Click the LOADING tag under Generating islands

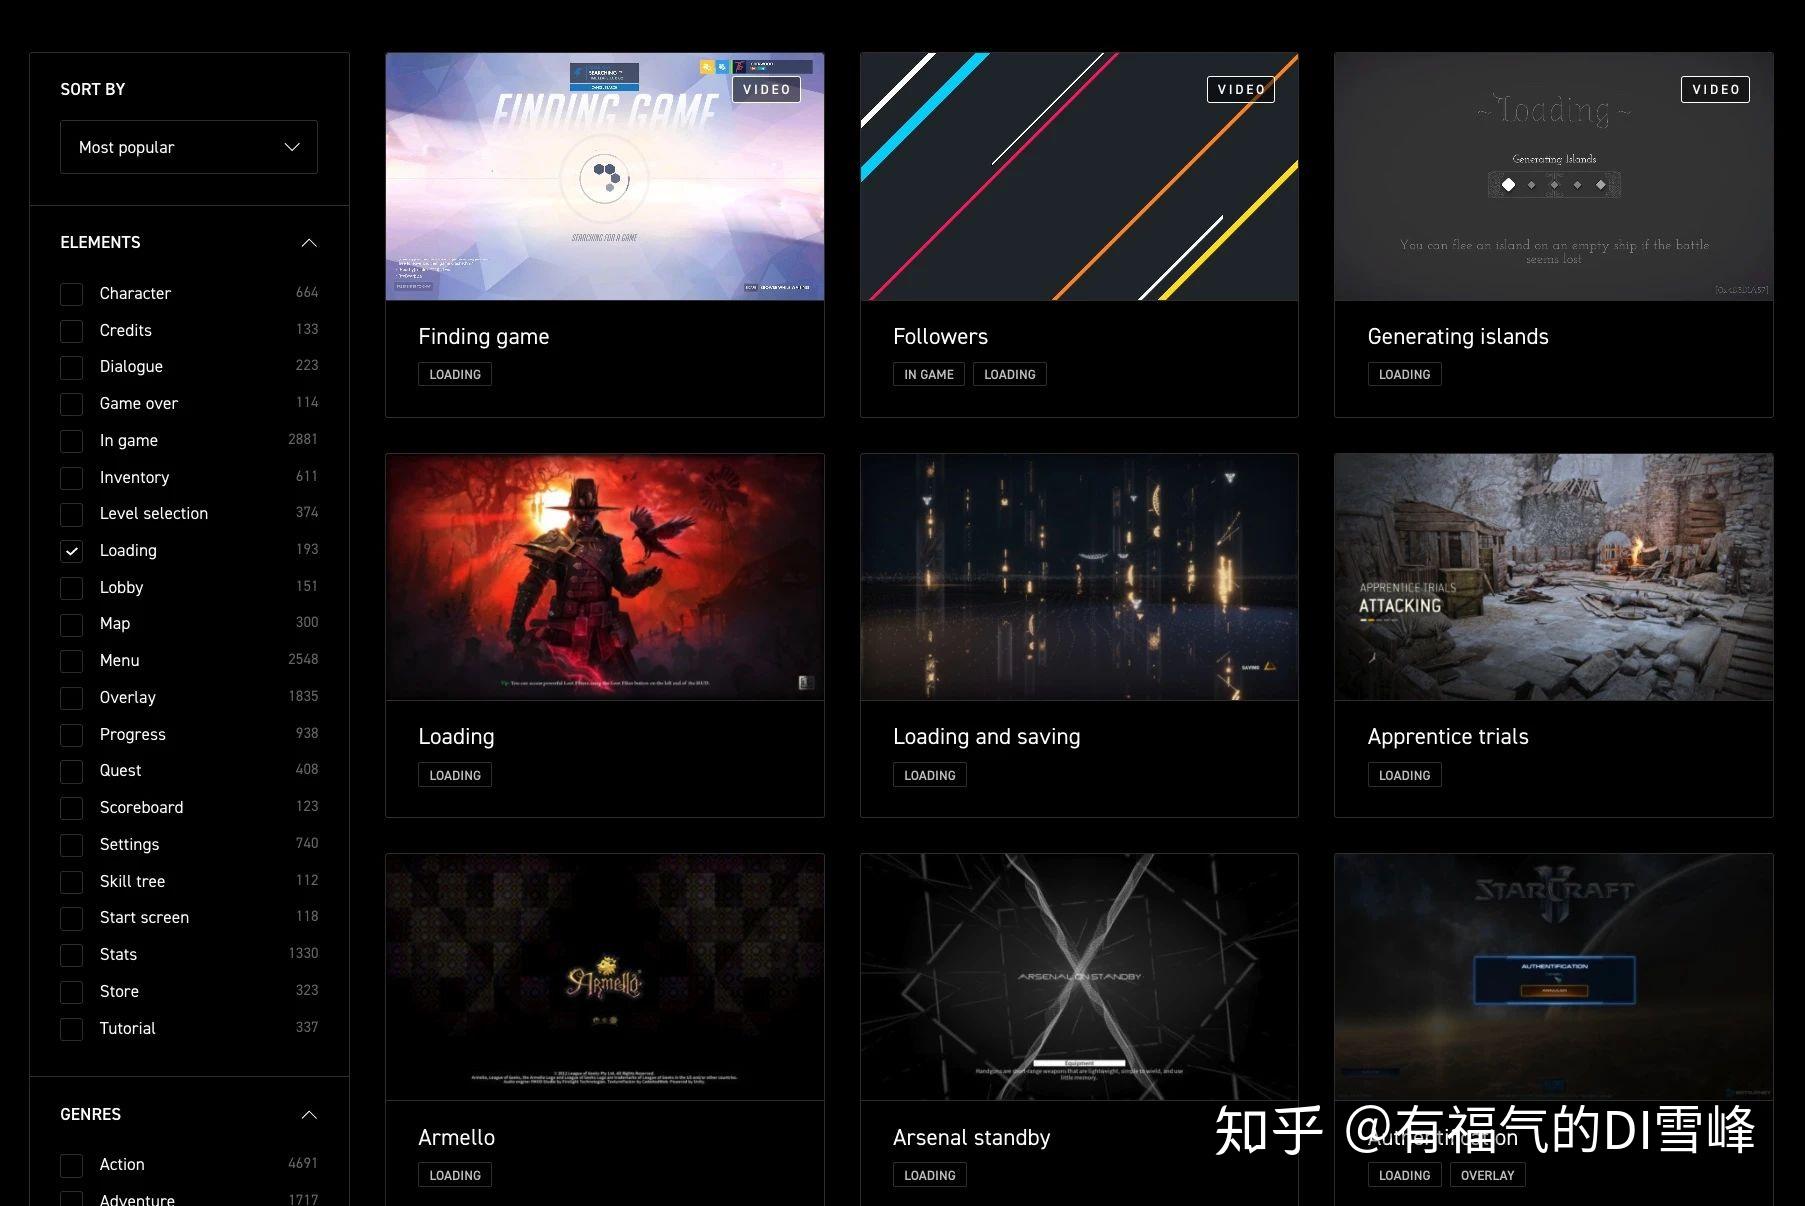[1404, 375]
